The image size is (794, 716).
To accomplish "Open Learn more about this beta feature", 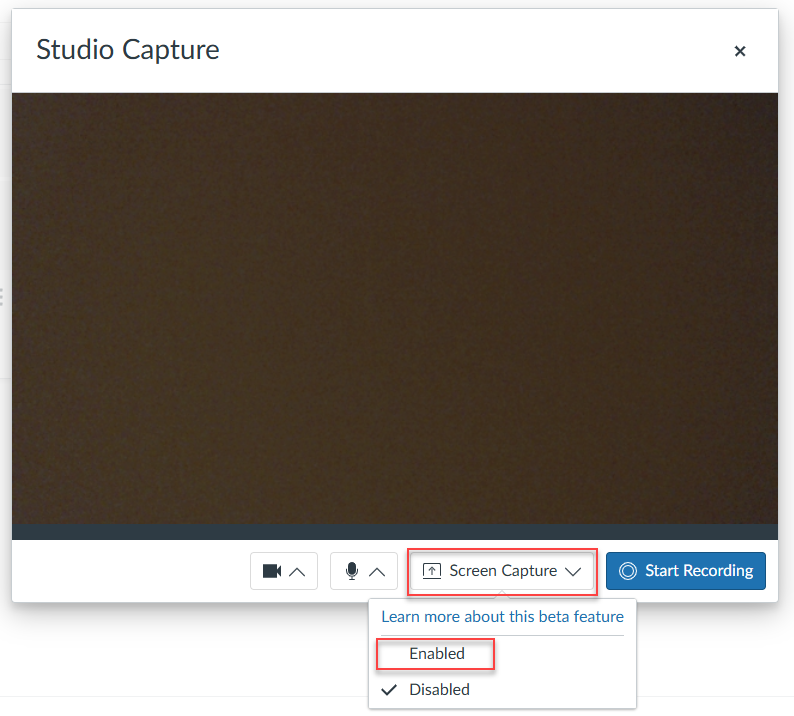I will [502, 616].
